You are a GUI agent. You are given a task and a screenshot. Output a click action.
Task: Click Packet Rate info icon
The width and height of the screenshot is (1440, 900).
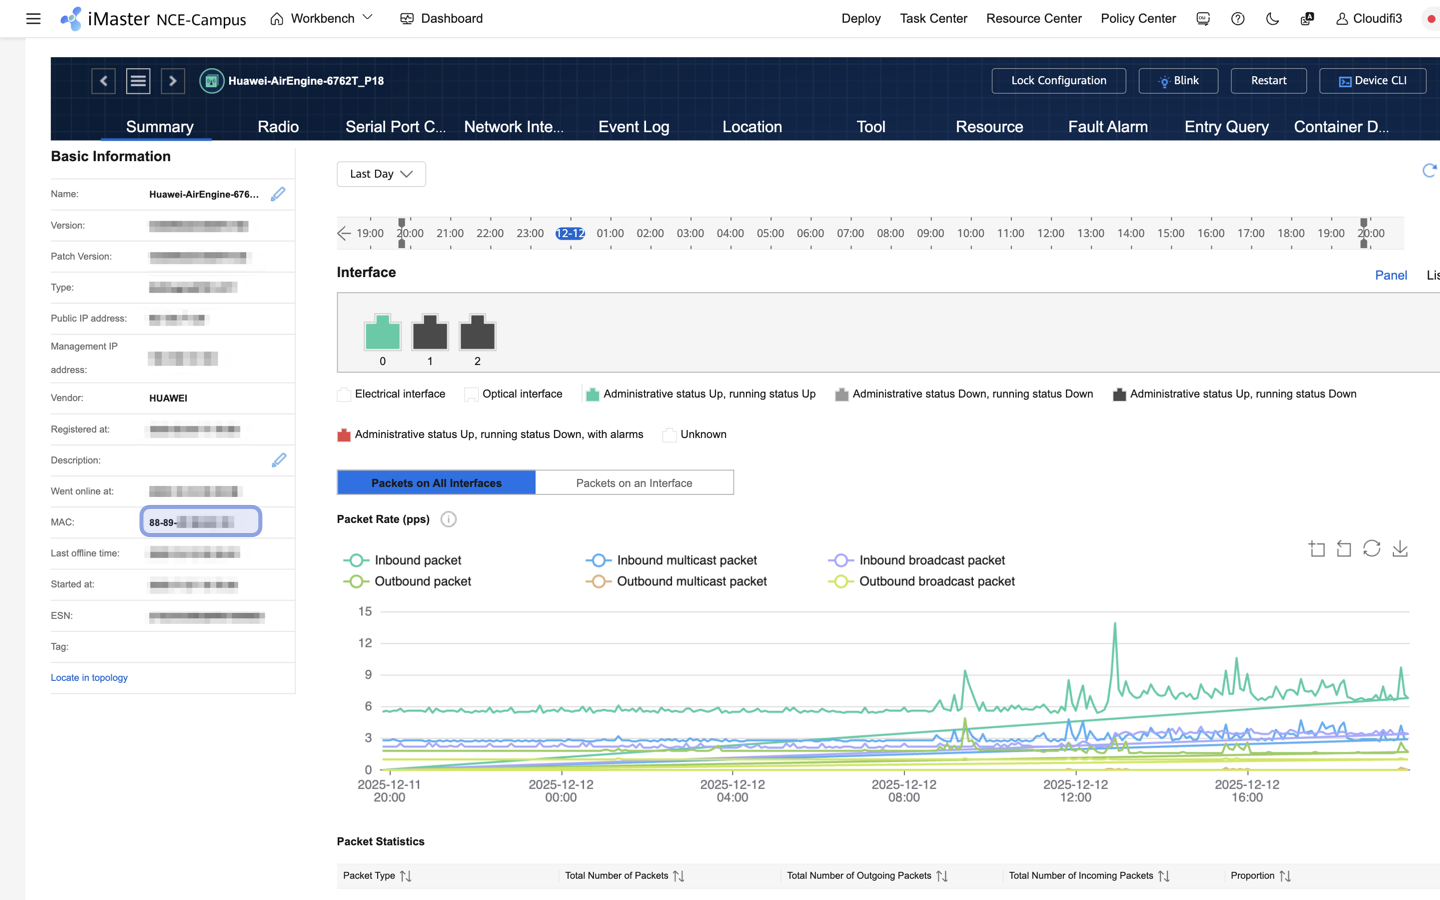coord(449,519)
